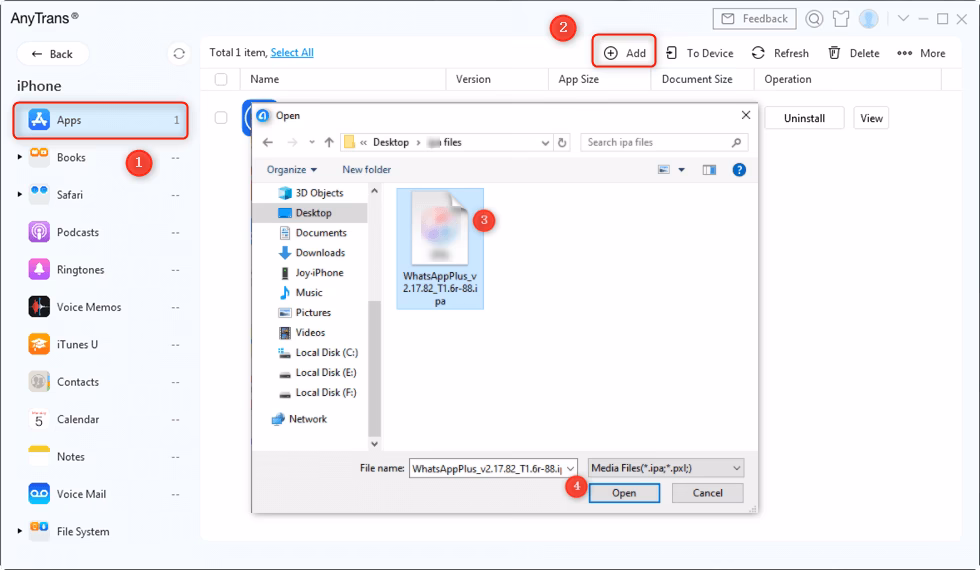The image size is (980, 570).
Task: Open the Contacts category icon
Action: [x=39, y=381]
